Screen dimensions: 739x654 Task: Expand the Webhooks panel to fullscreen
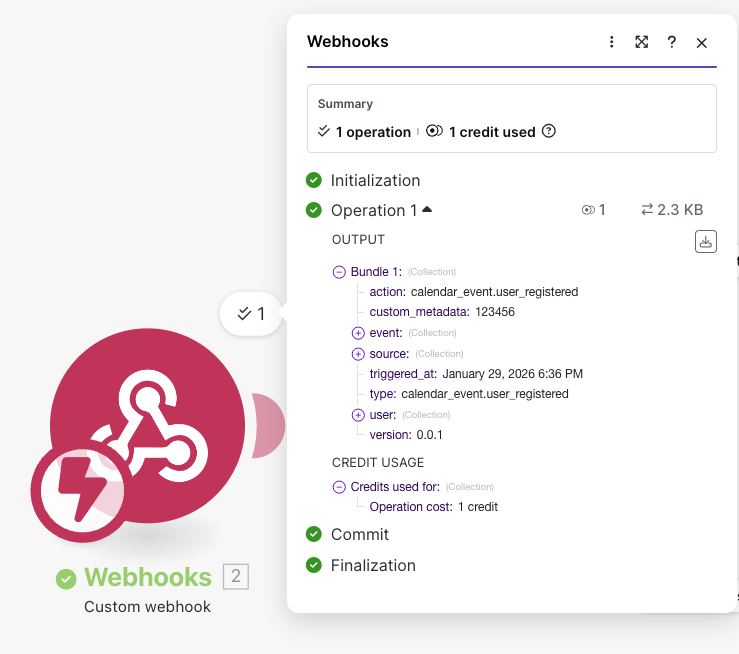(x=641, y=42)
